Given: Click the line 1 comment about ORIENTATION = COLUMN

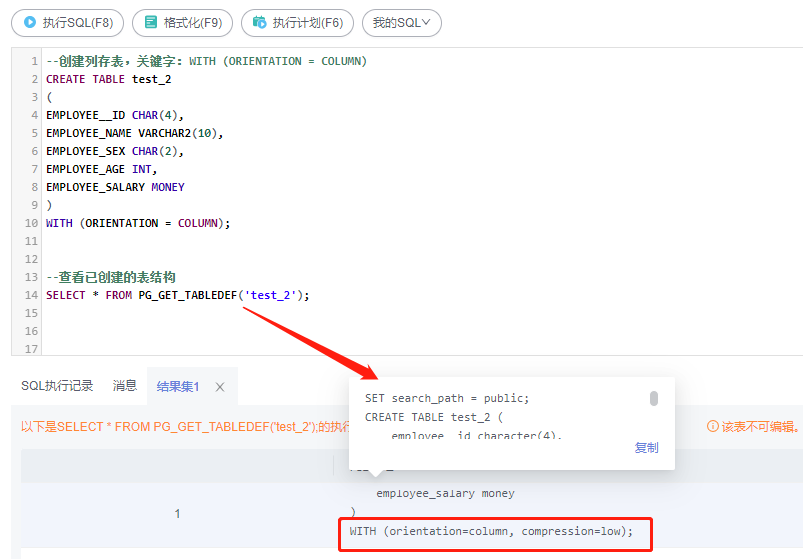Looking at the screenshot, I should coord(206,61).
